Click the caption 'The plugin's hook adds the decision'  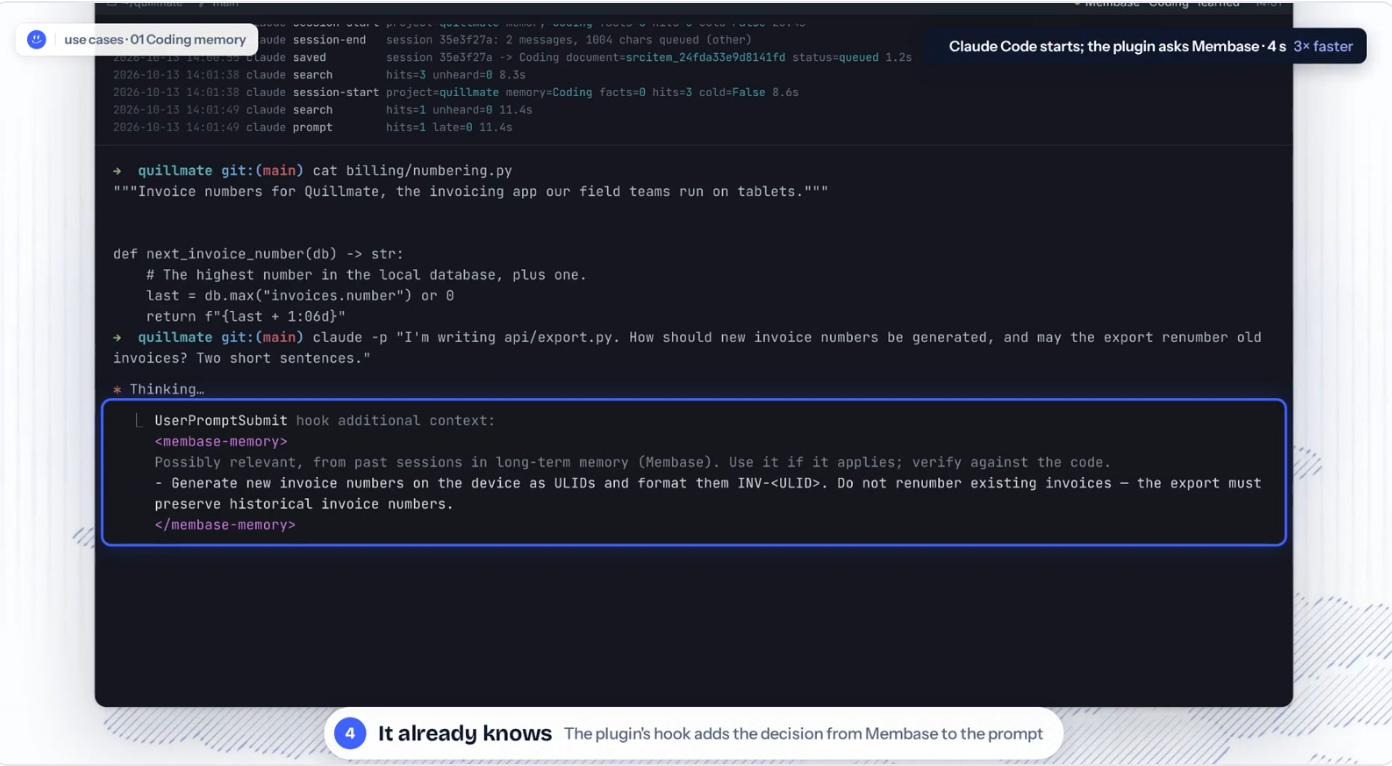(803, 734)
